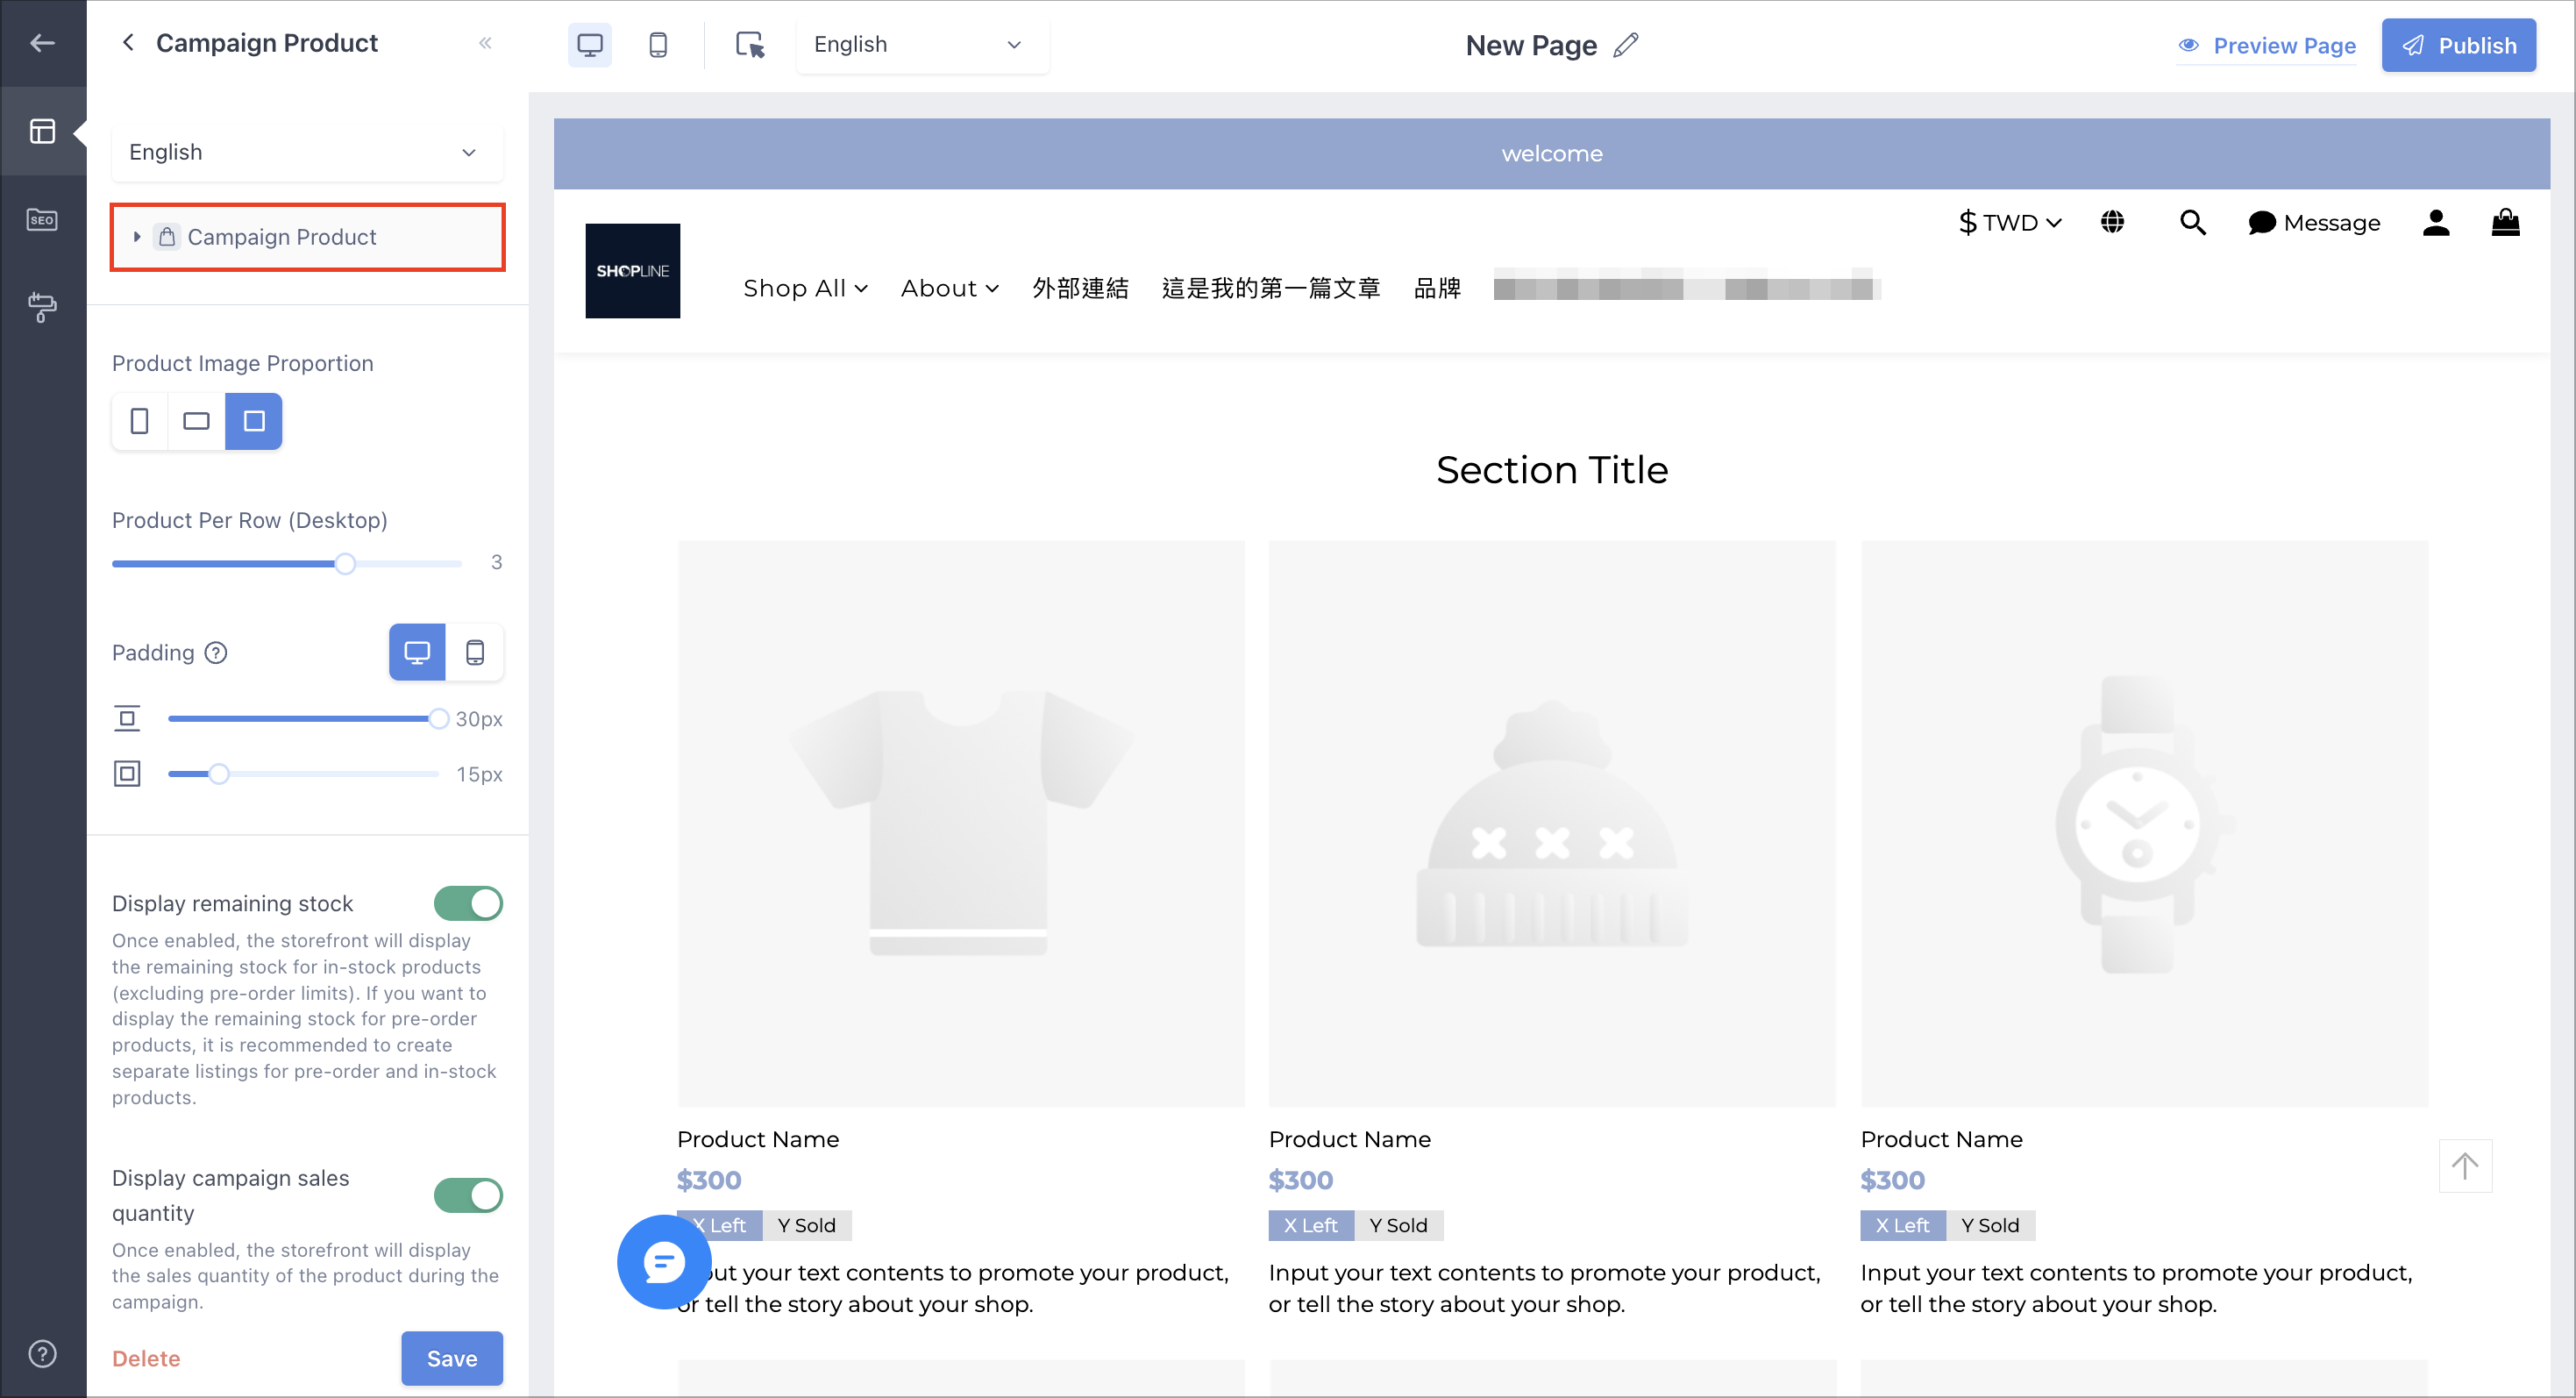This screenshot has width=2576, height=1398.
Task: Click Preview Page link
Action: 2266,46
